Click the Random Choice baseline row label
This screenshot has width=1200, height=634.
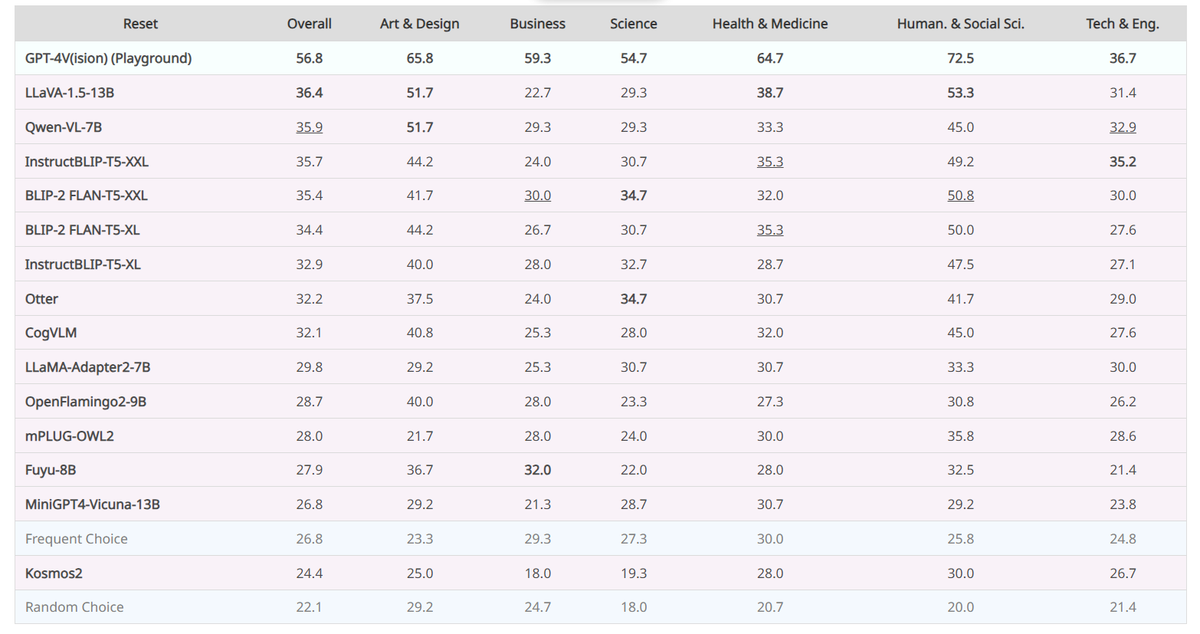(x=74, y=607)
